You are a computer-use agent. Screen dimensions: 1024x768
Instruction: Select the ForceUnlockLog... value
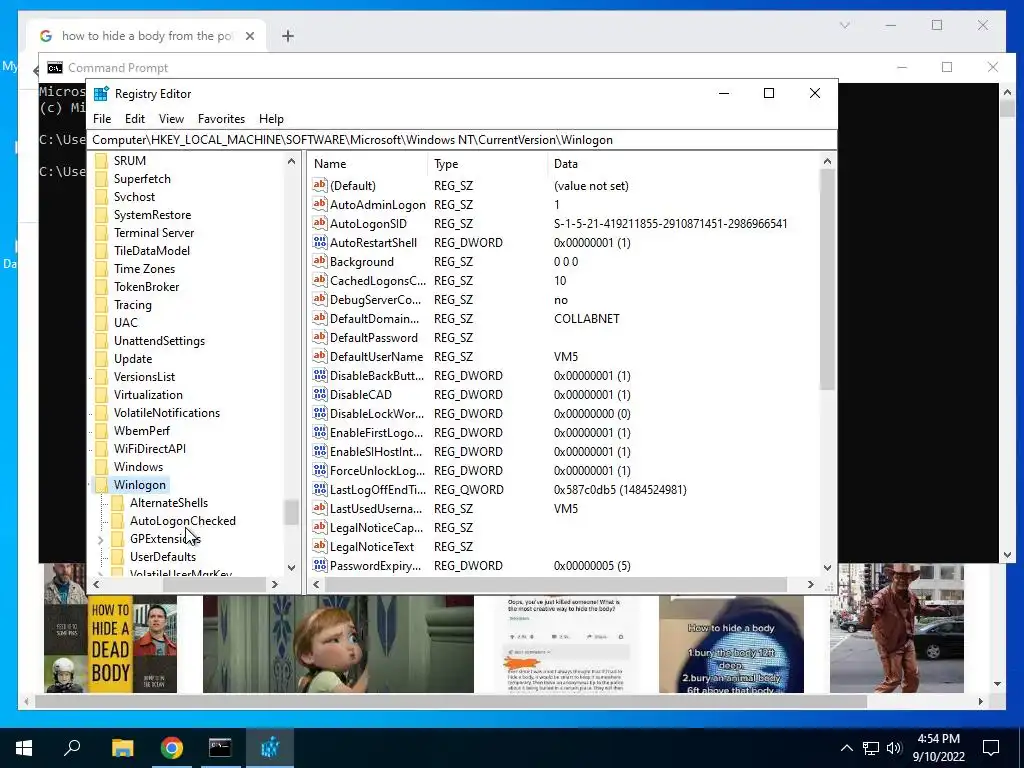(377, 470)
